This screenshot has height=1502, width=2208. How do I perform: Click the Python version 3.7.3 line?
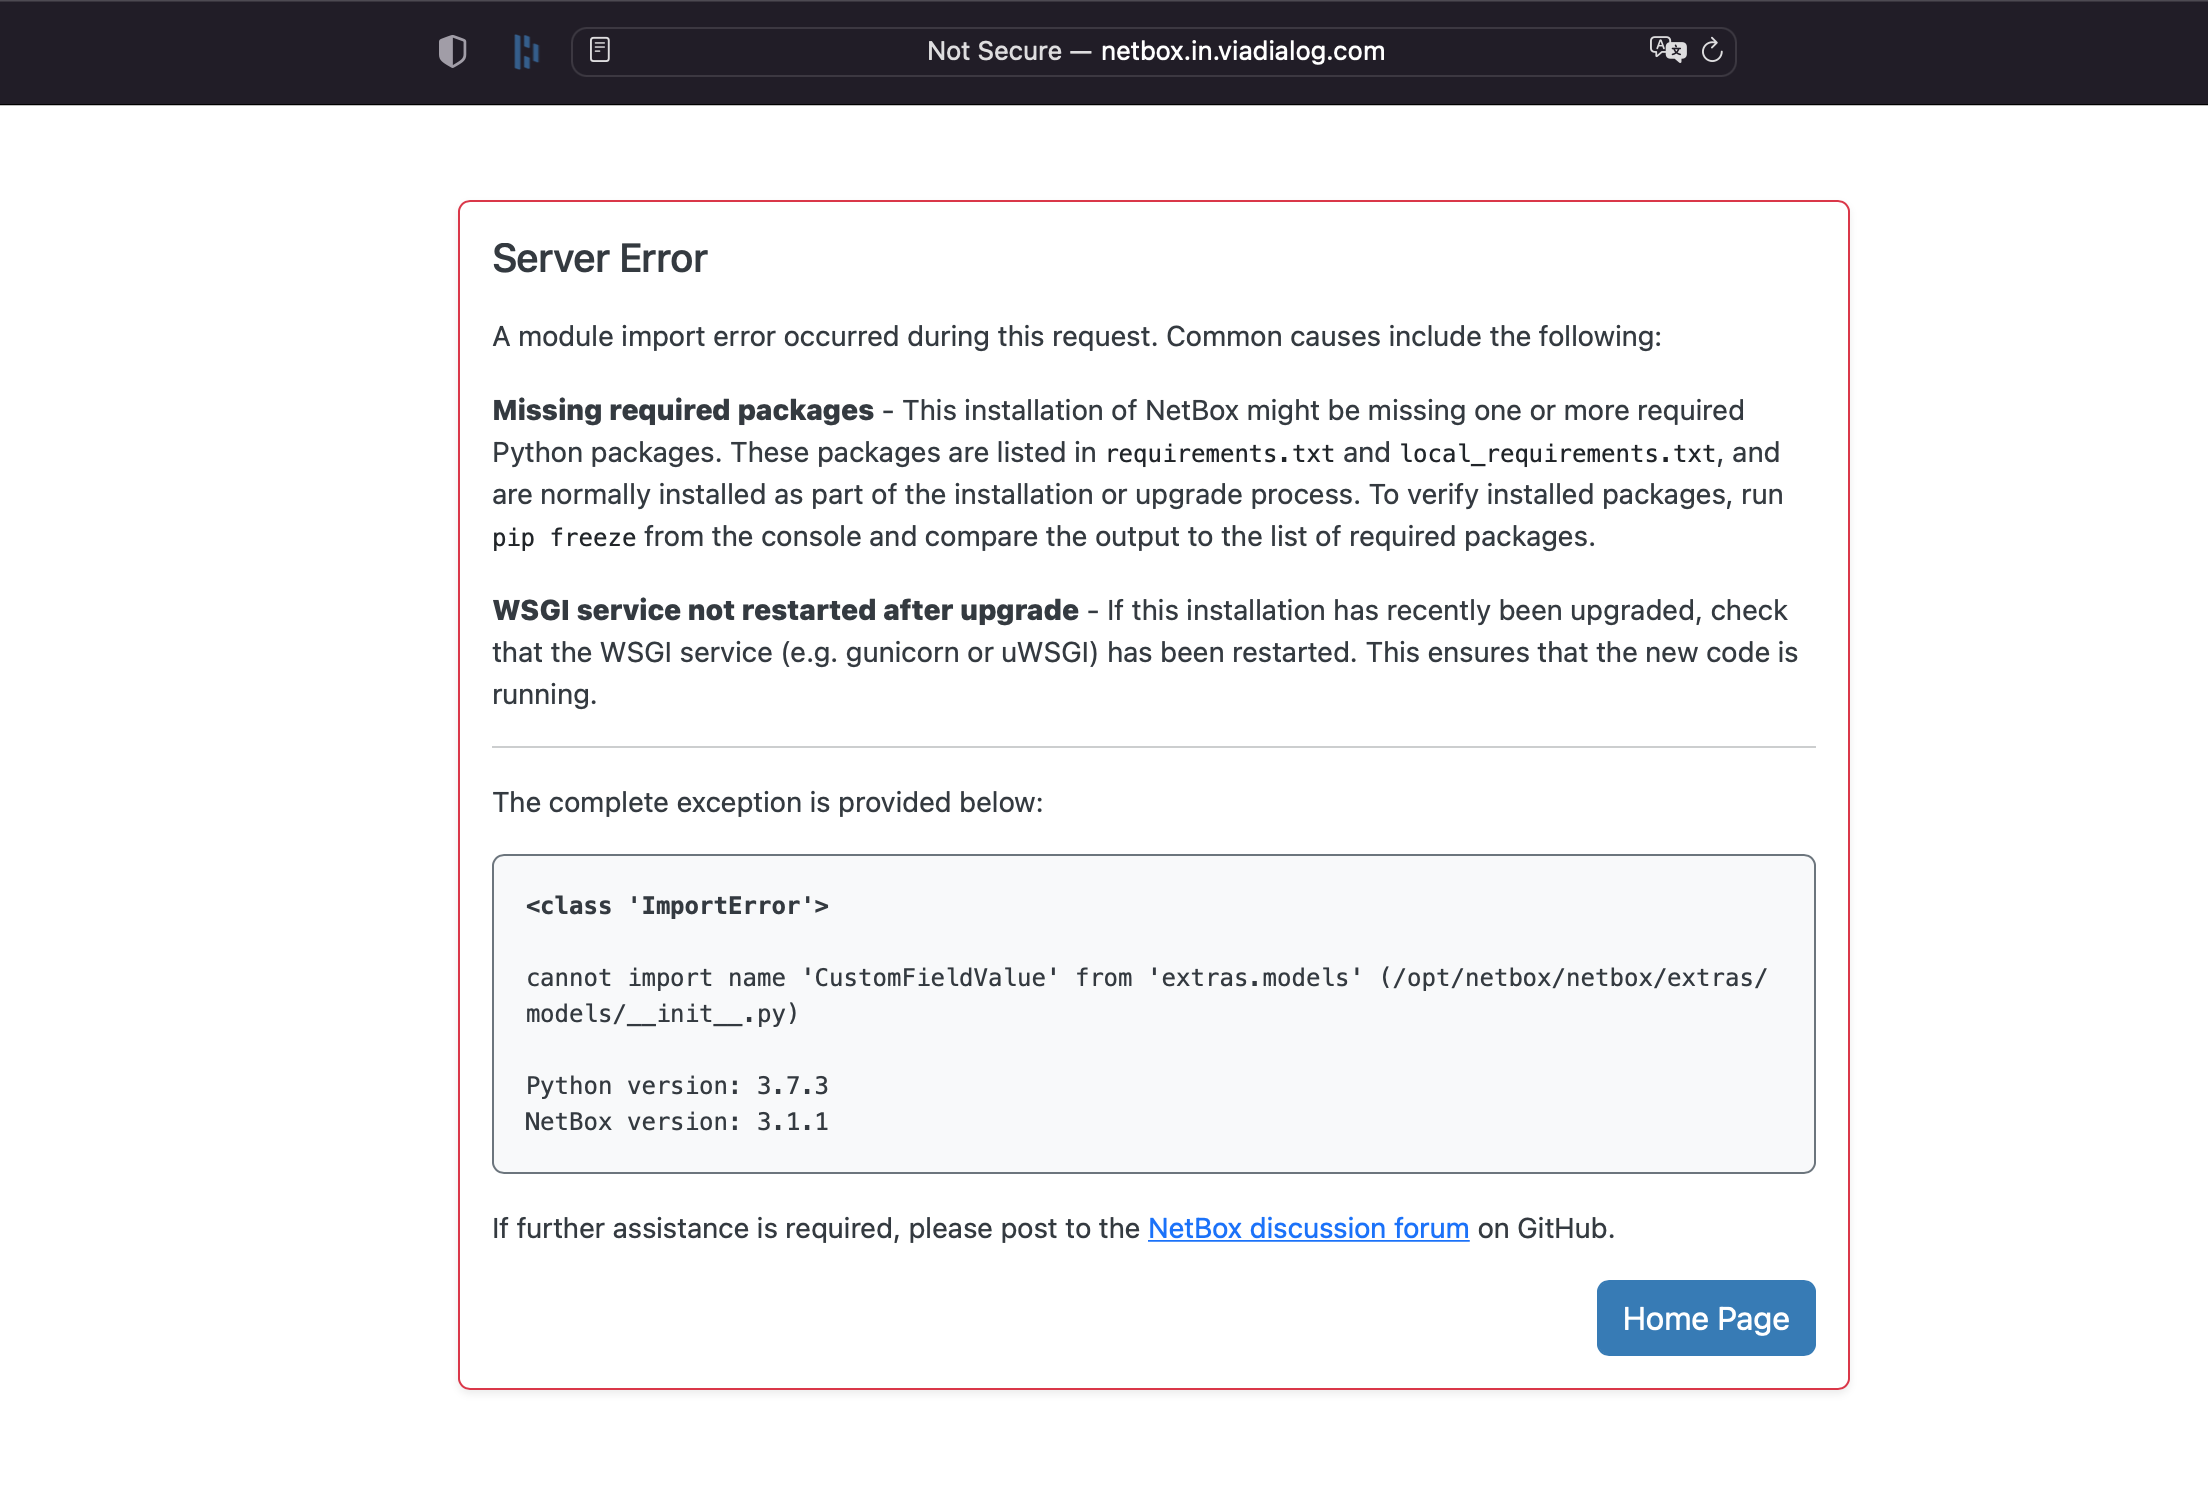pos(677,1085)
